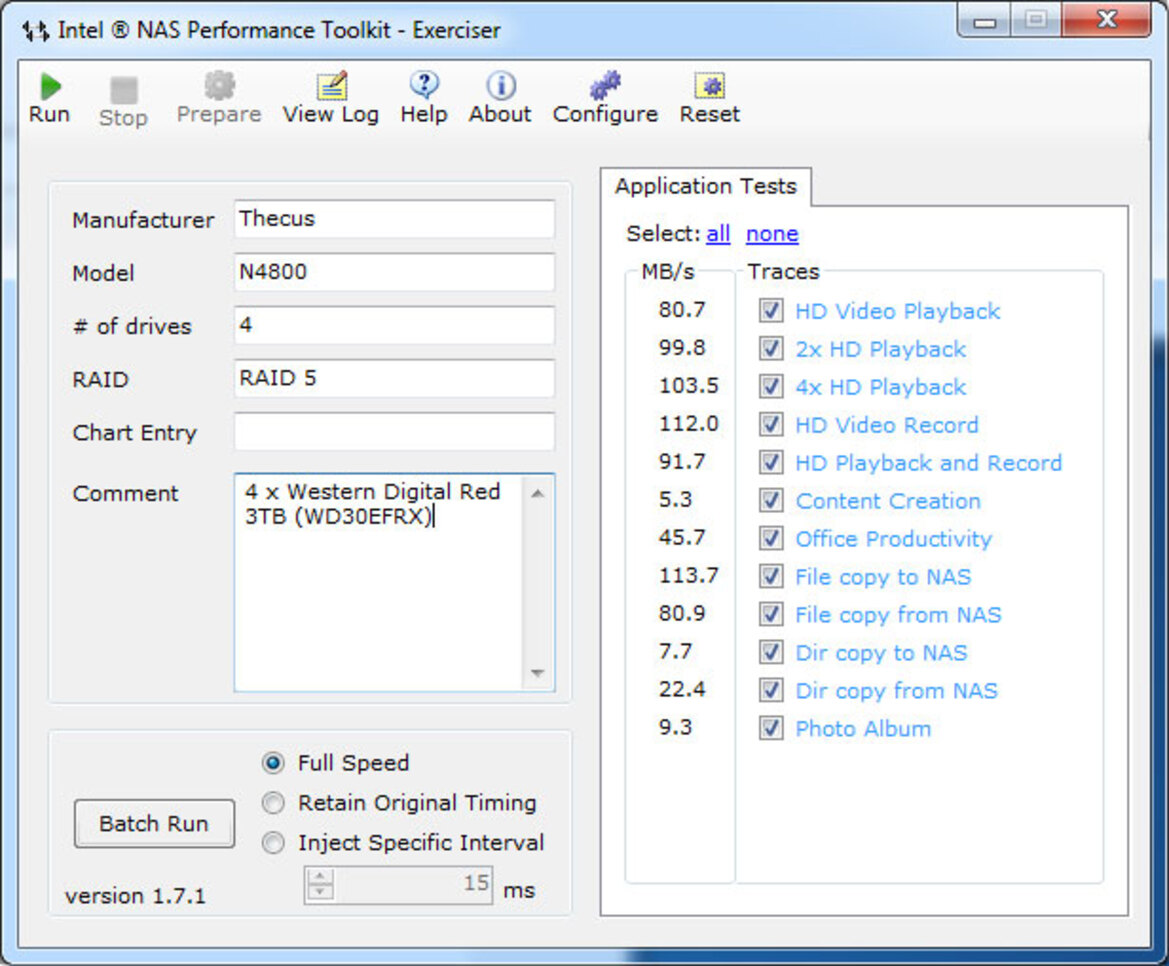The height and width of the screenshot is (966, 1169).
Task: Toggle File copy from NAS checkbox
Action: (x=771, y=614)
